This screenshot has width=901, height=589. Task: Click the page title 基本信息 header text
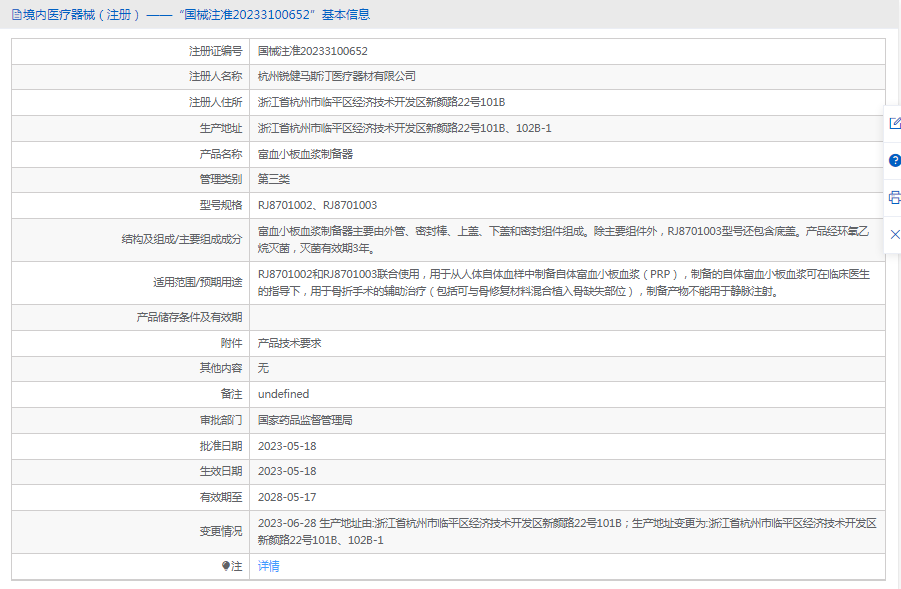(345, 15)
